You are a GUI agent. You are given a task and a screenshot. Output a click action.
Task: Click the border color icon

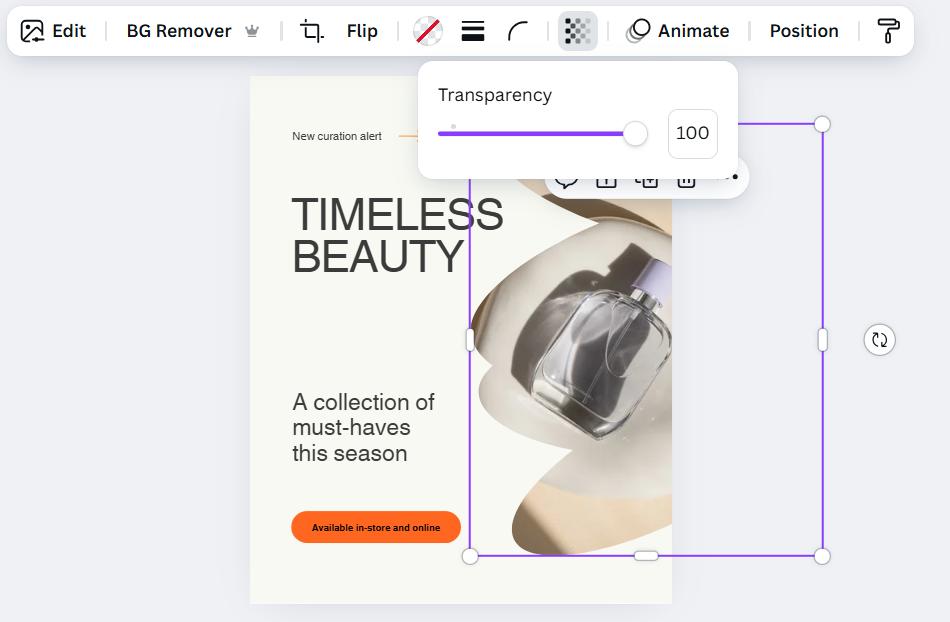click(428, 31)
